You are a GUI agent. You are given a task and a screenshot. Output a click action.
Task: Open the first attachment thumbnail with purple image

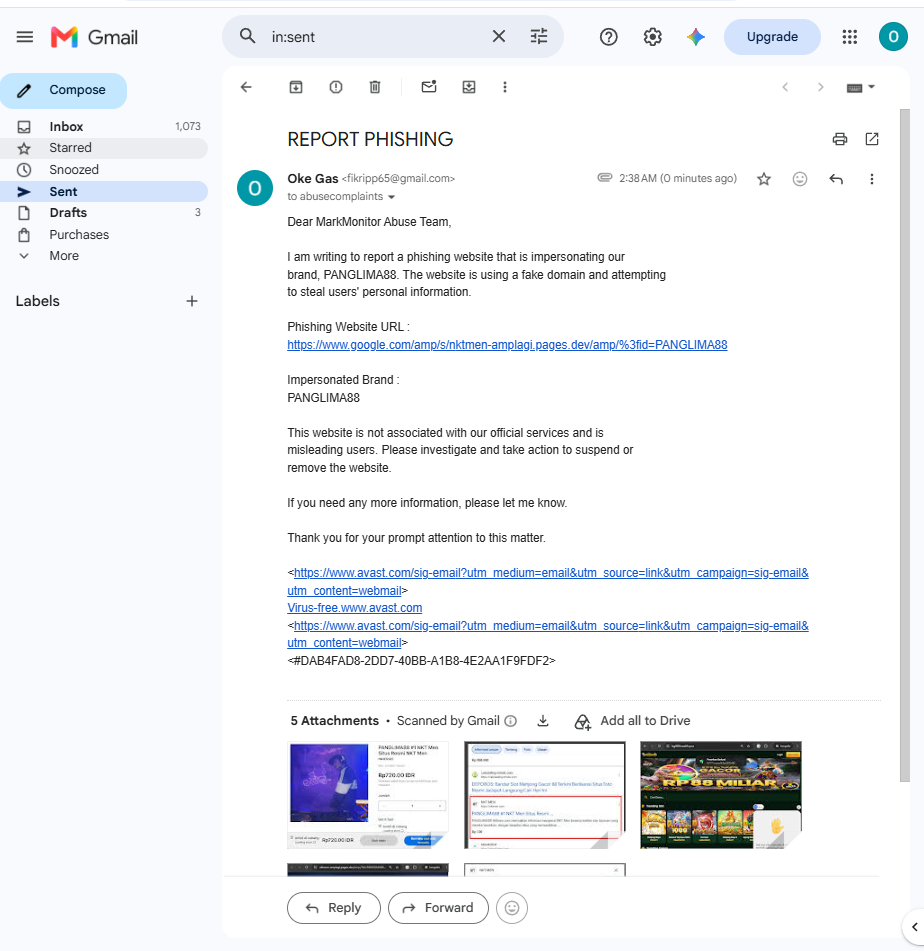point(368,795)
